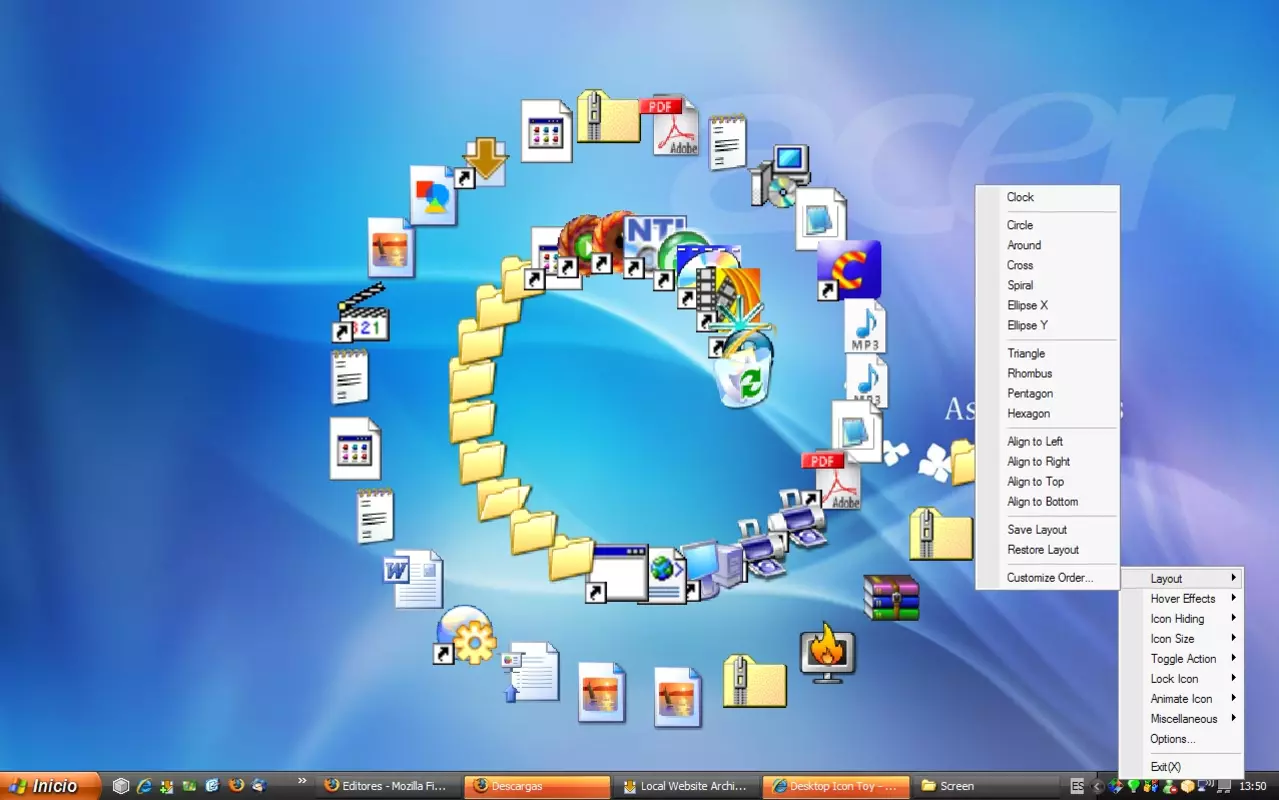Launch Internet Explorer from quick launch

click(x=144, y=786)
